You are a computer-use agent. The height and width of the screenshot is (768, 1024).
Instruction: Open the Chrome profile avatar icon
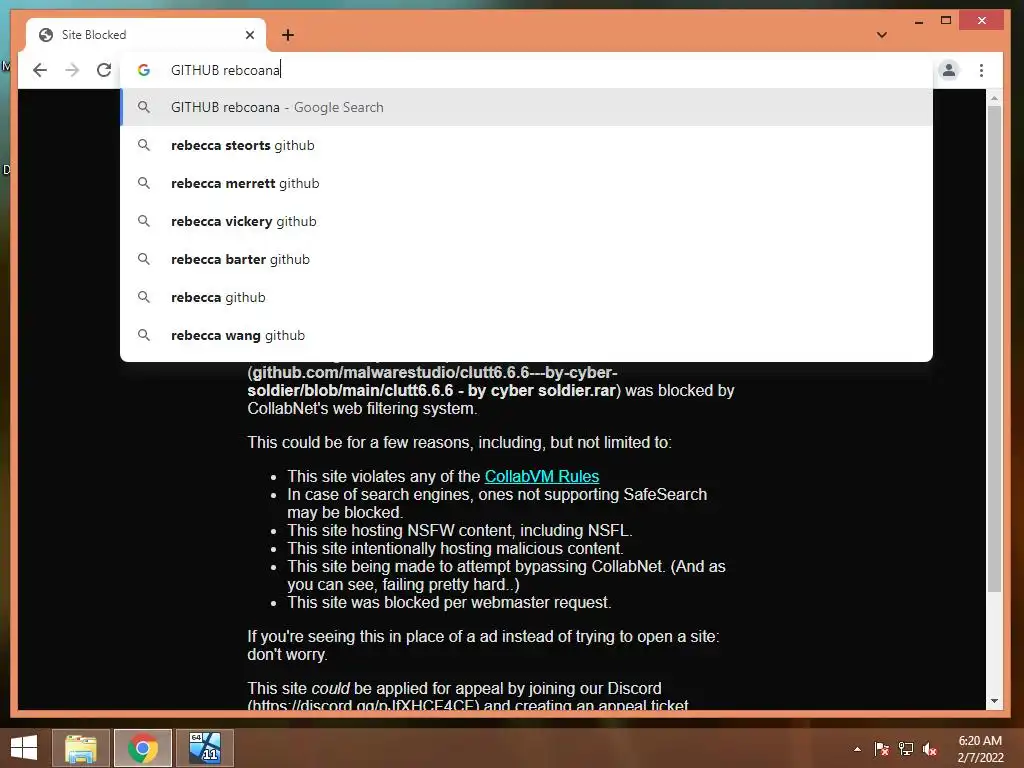click(949, 70)
